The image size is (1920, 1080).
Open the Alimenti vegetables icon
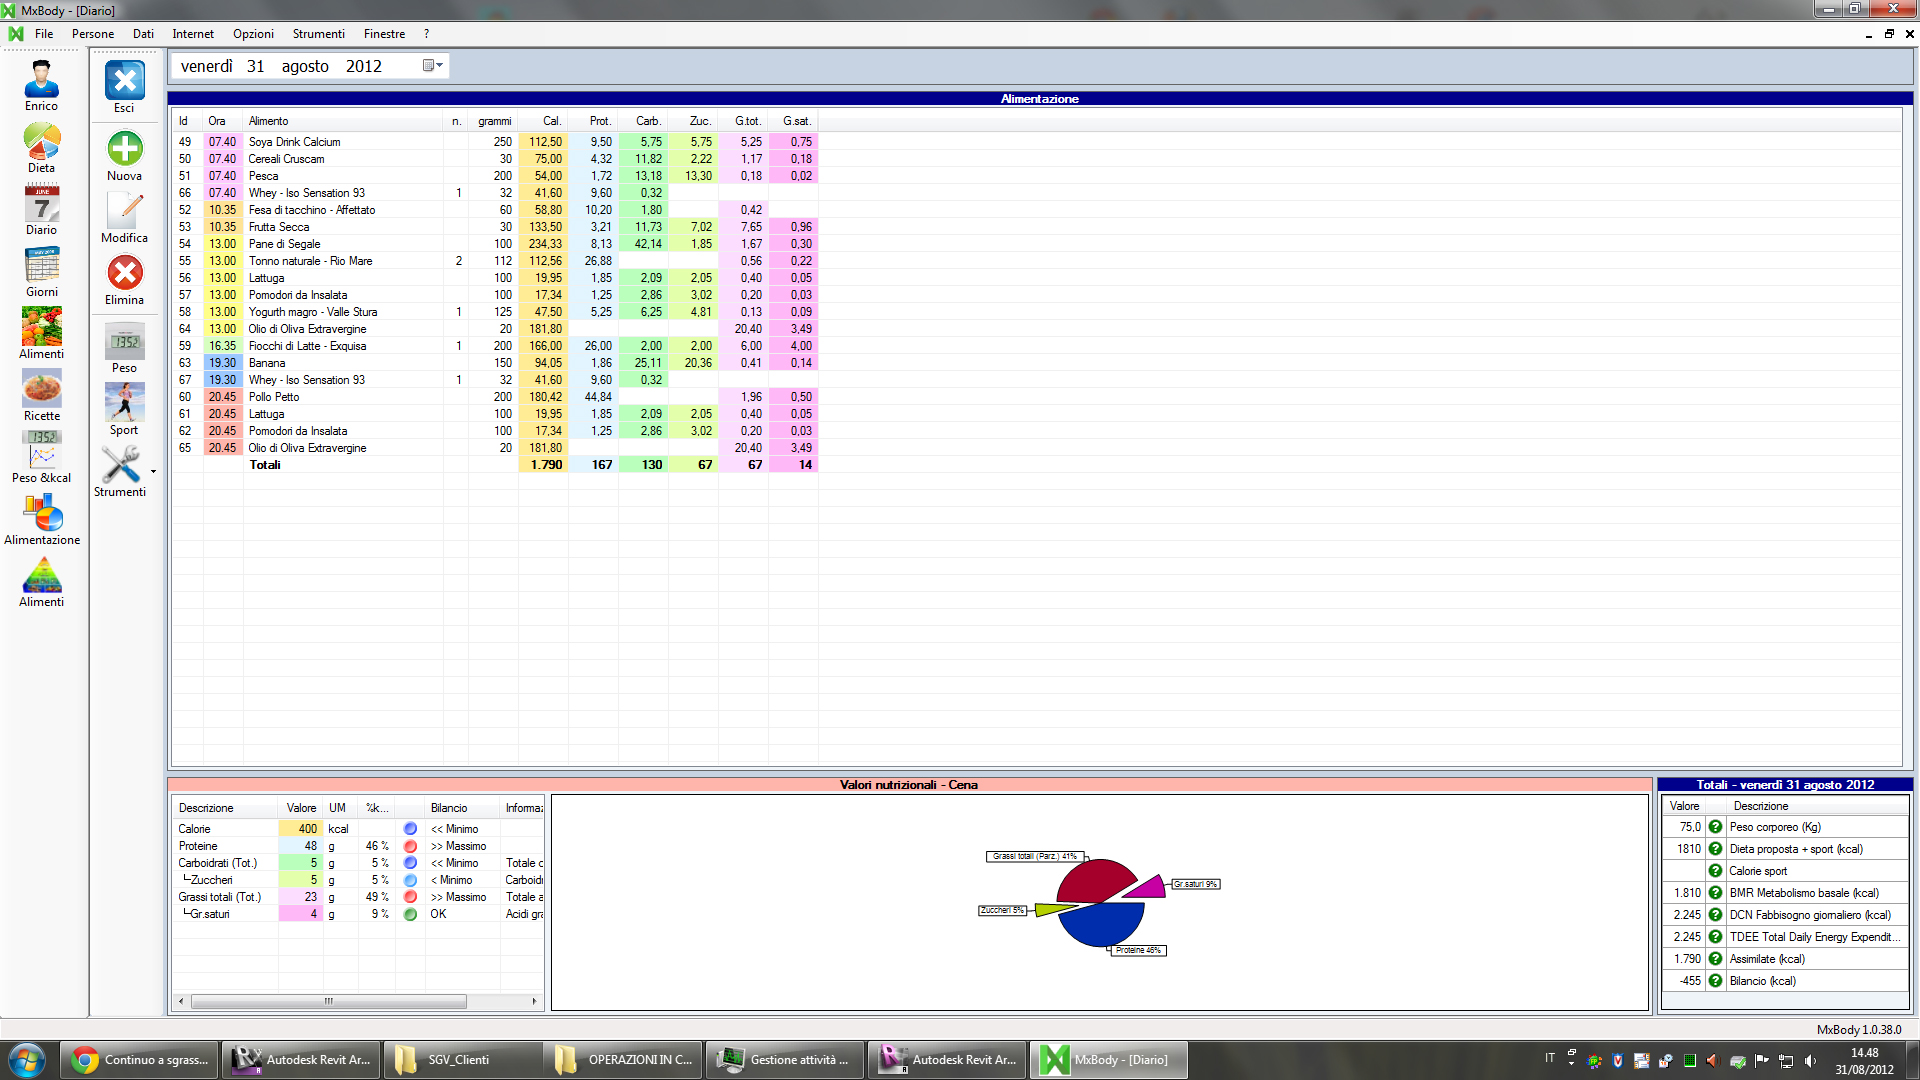coord(41,327)
